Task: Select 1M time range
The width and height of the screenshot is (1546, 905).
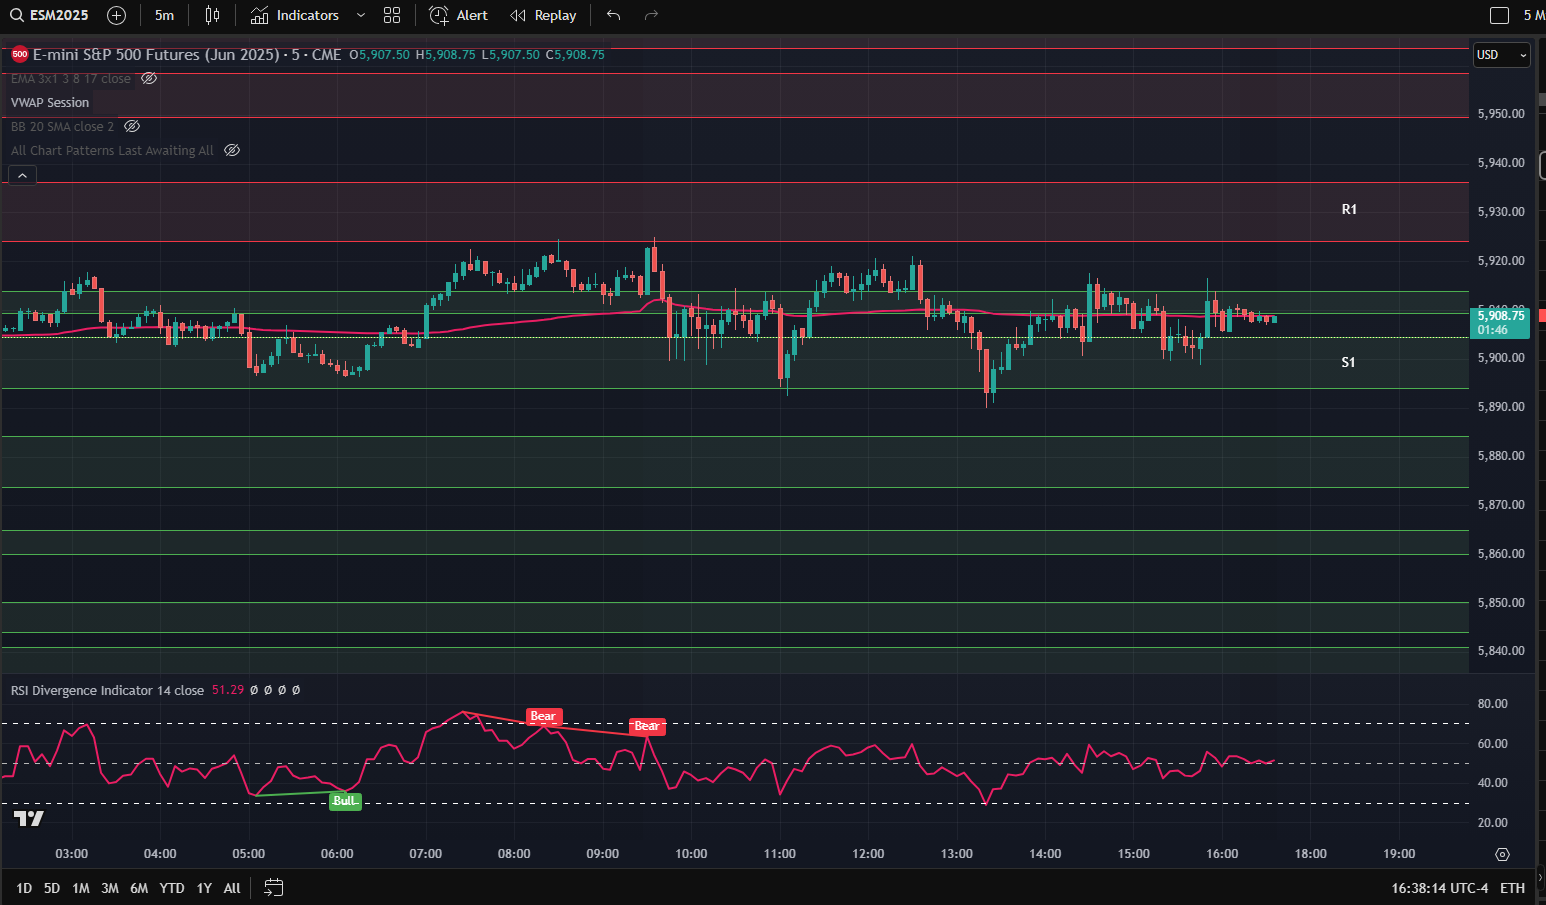Action: 81,888
